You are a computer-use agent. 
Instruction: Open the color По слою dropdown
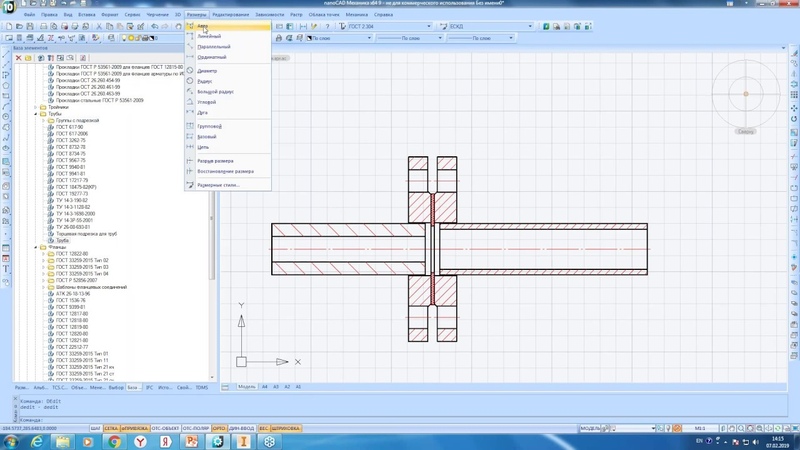coord(369,38)
